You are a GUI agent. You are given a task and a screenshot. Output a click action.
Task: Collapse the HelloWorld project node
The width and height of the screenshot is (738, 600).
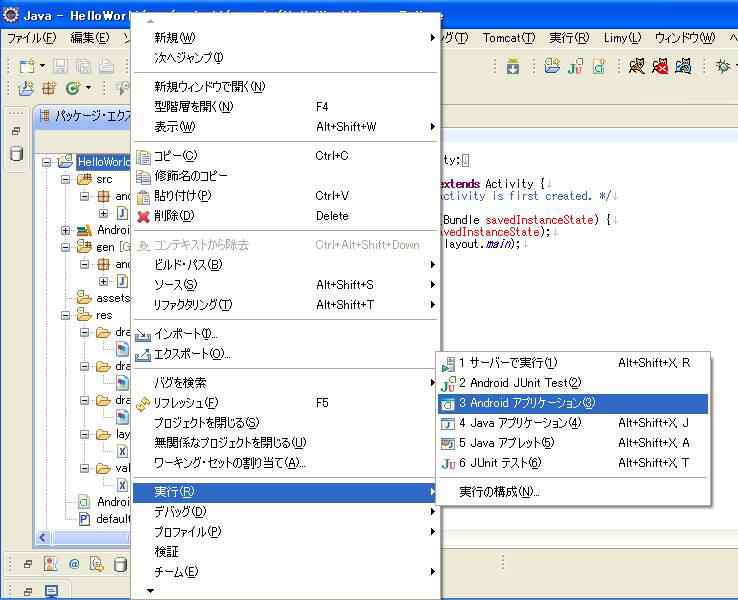pyautogui.click(x=46, y=162)
